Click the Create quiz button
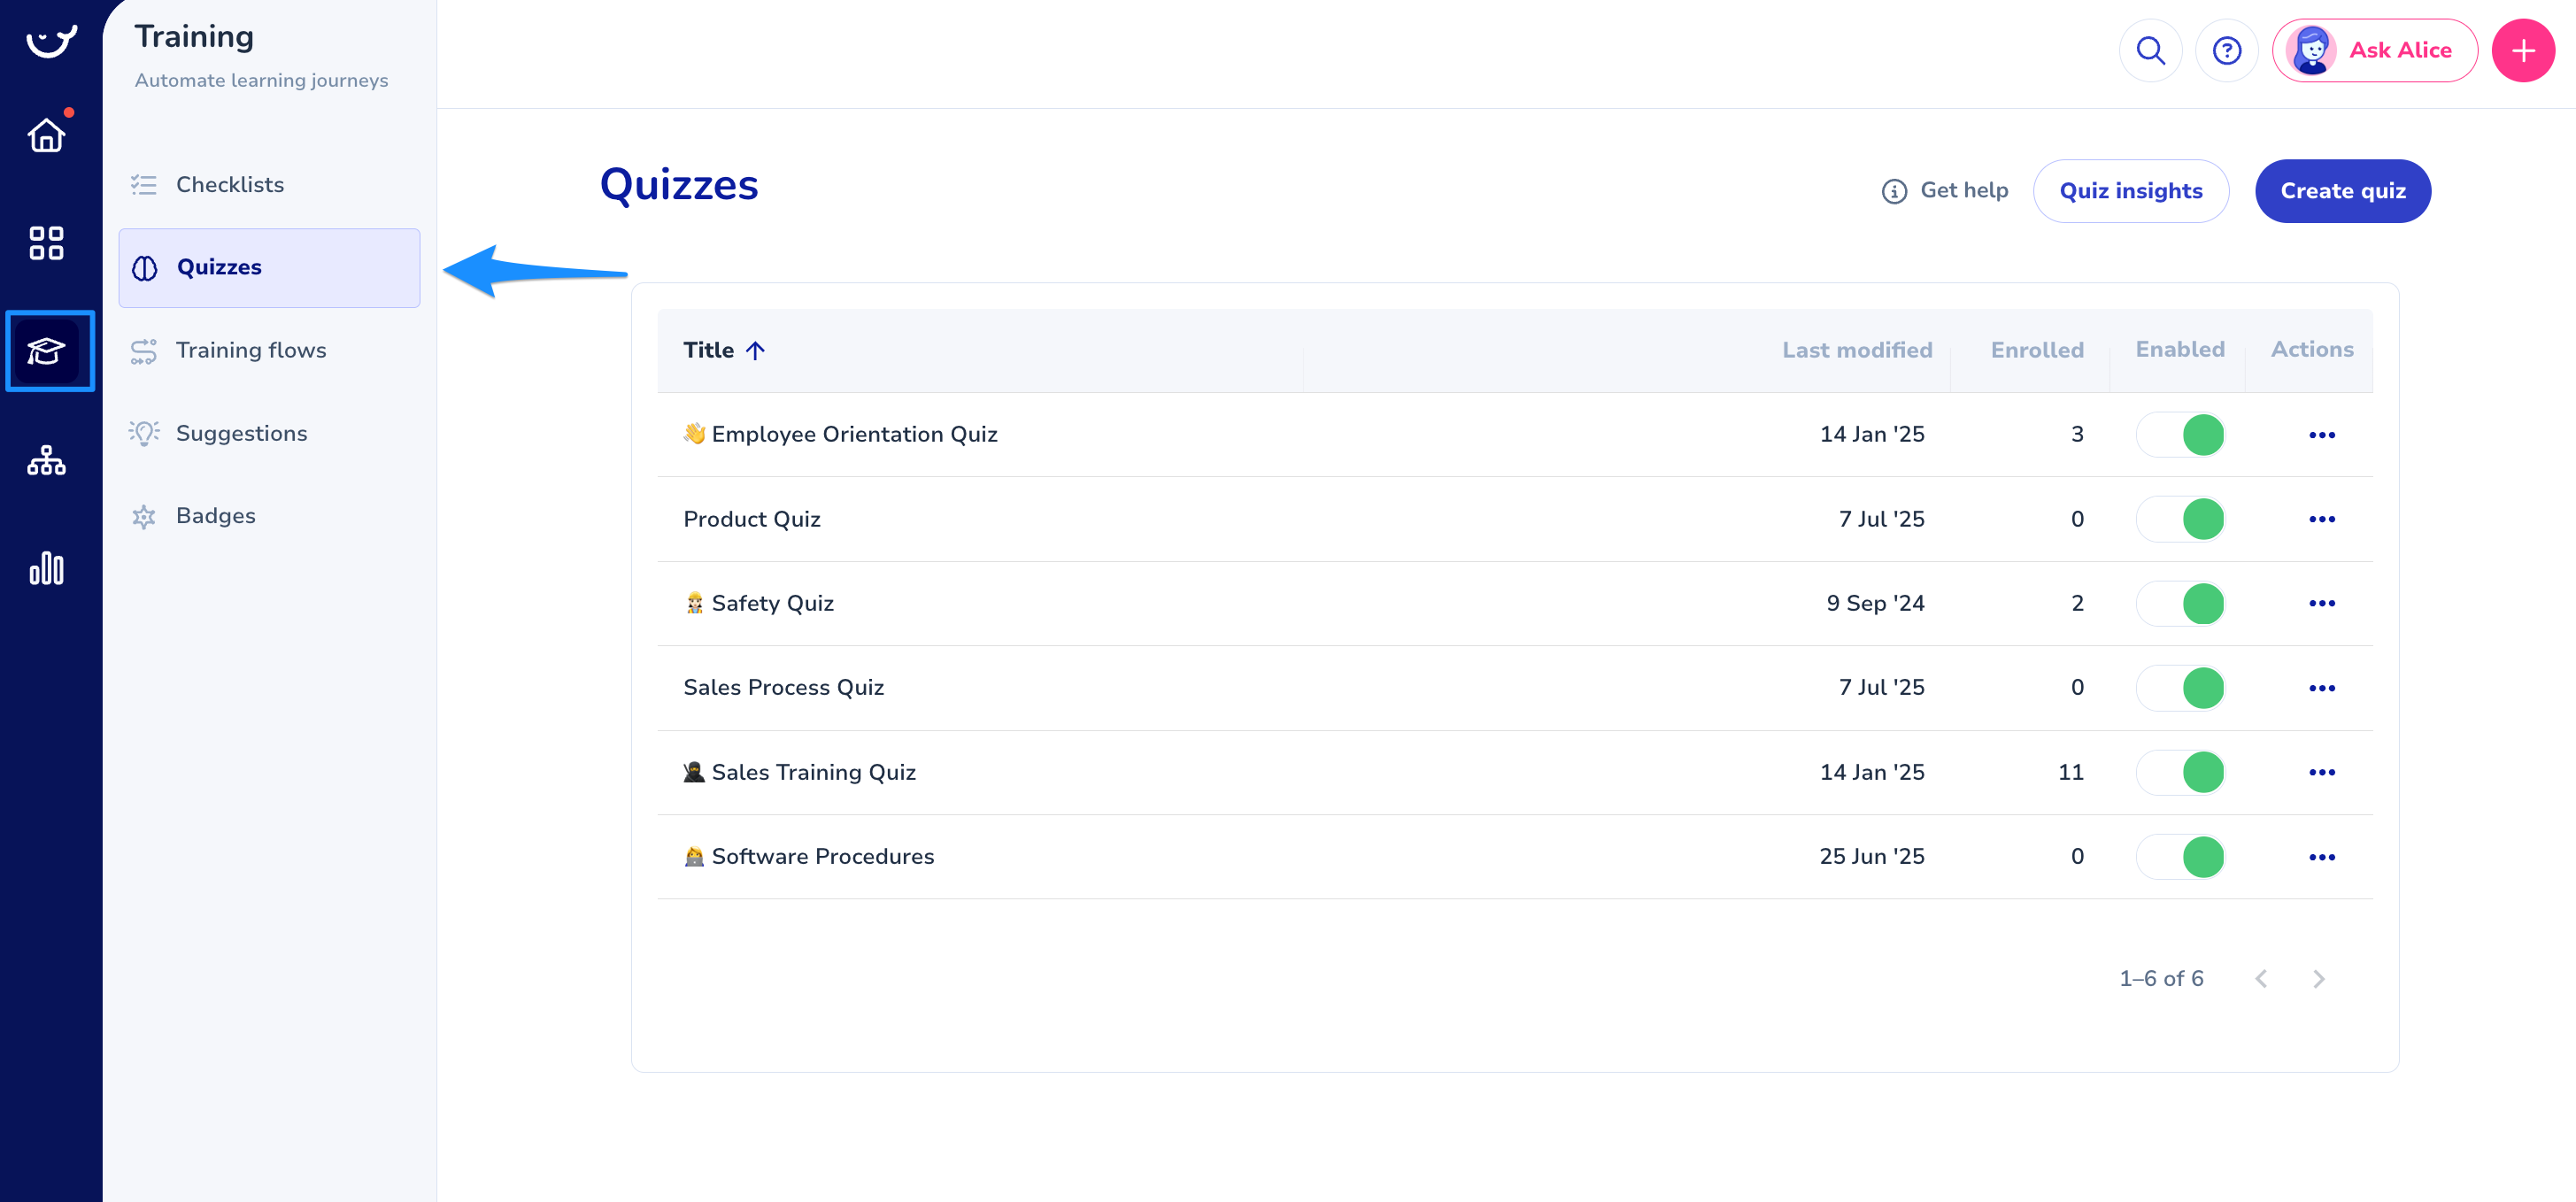The width and height of the screenshot is (2576, 1202). tap(2342, 191)
